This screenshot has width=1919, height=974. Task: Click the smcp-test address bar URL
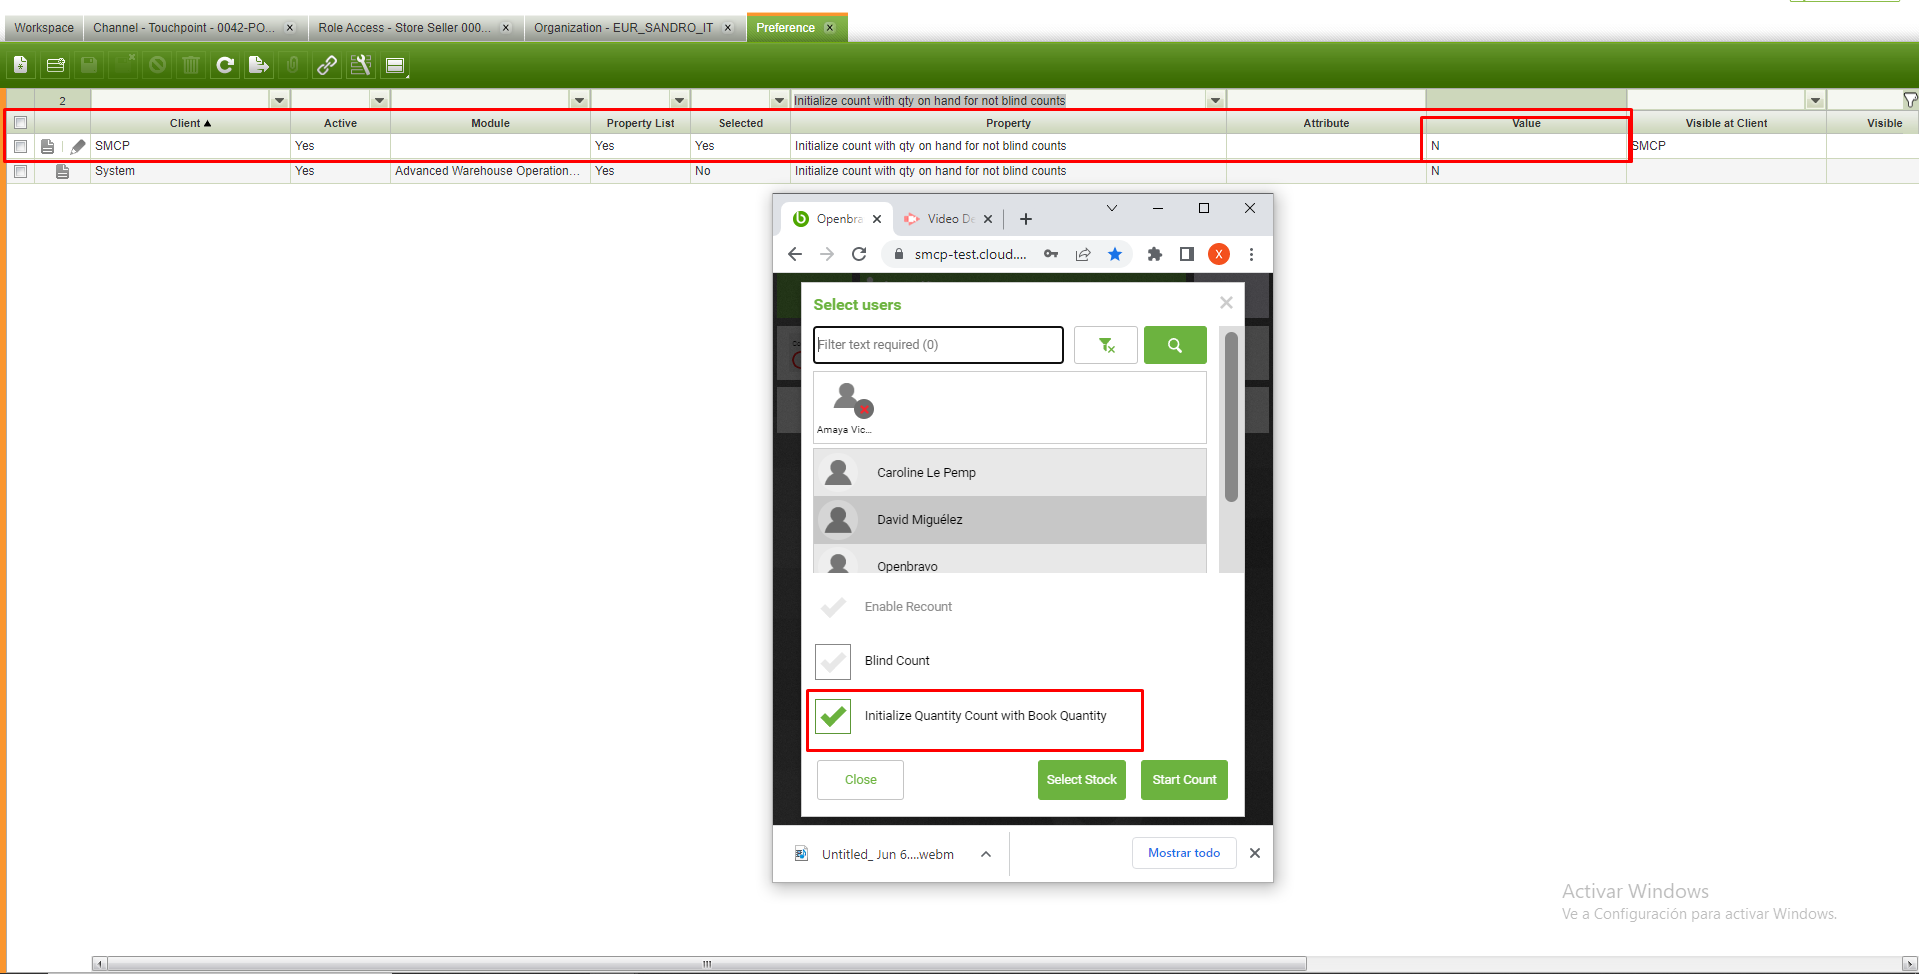tap(970, 254)
